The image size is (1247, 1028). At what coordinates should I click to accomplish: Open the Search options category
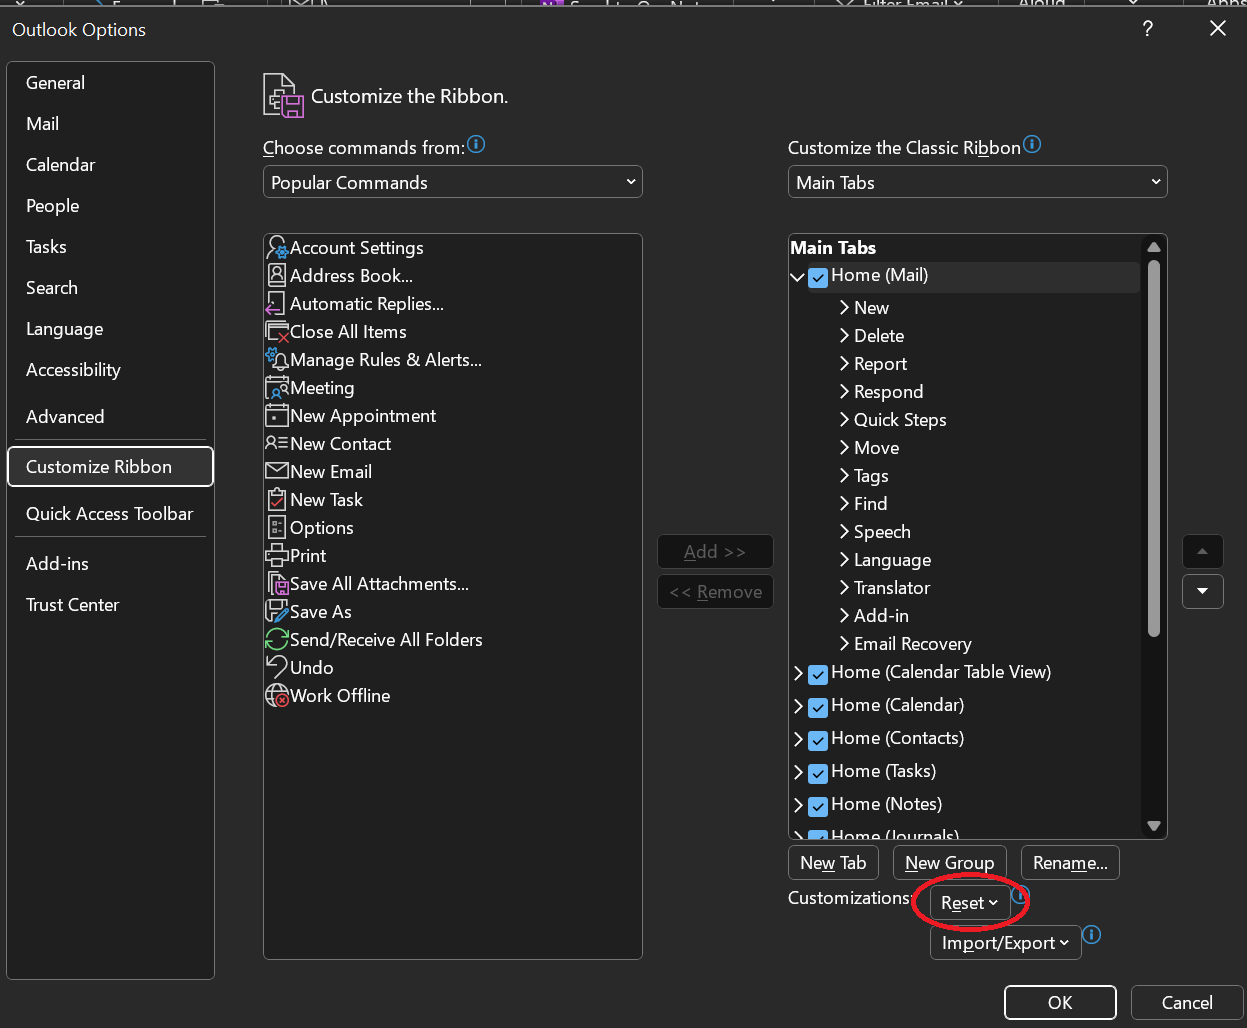[x=110, y=288]
